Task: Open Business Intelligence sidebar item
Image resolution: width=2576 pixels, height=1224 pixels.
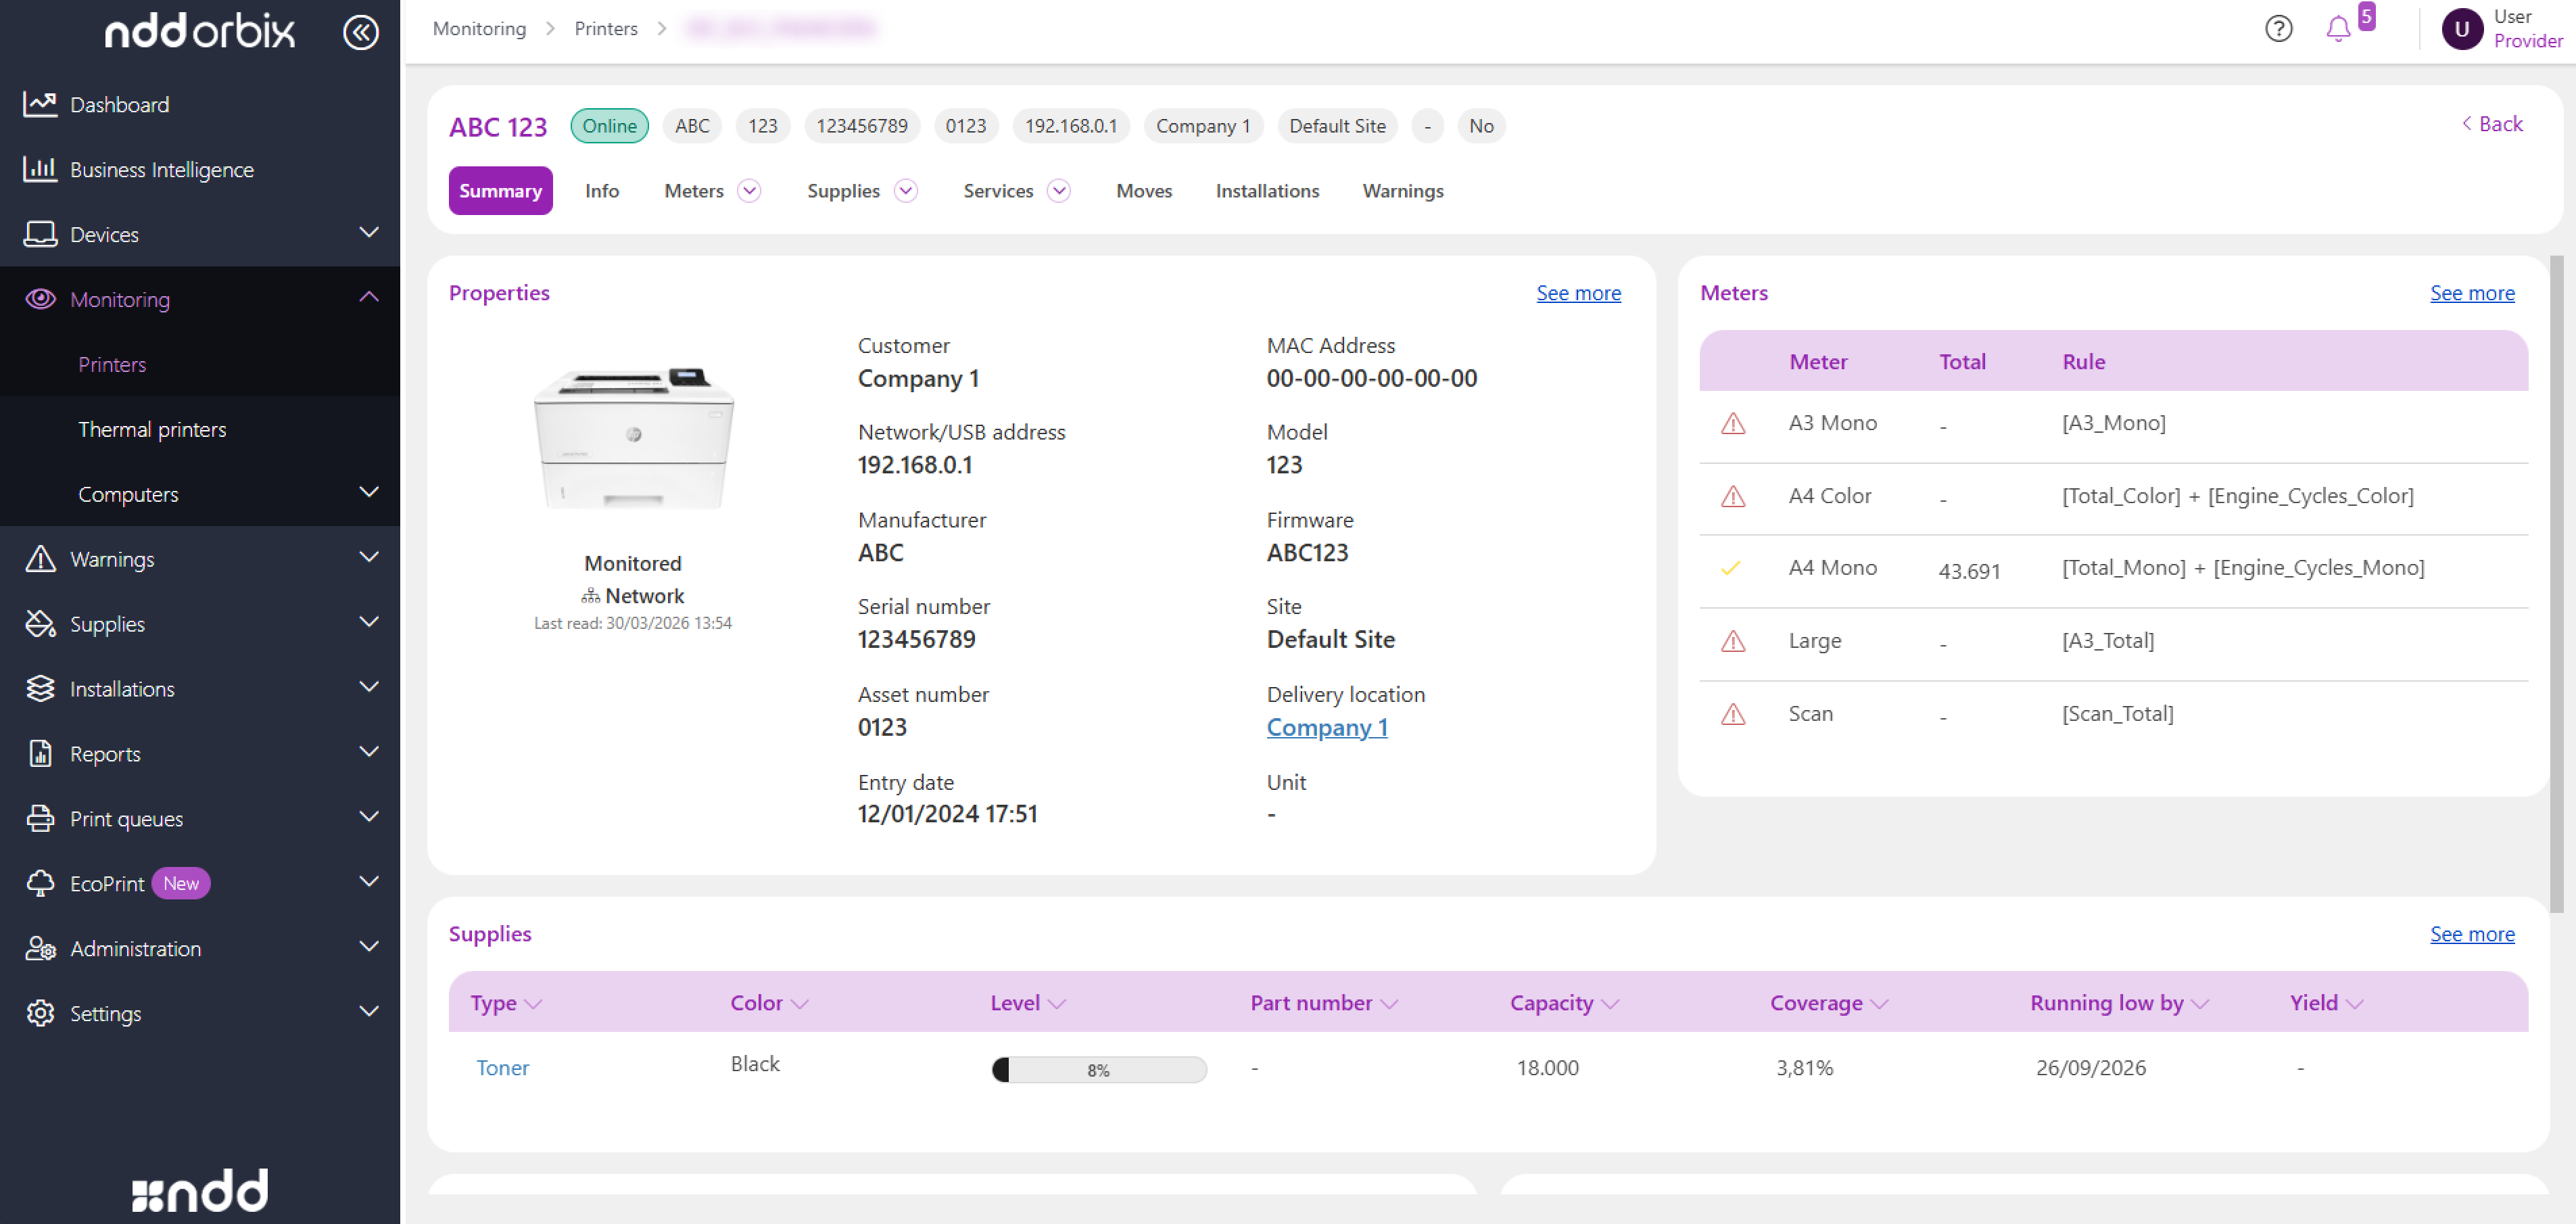Action: [161, 169]
